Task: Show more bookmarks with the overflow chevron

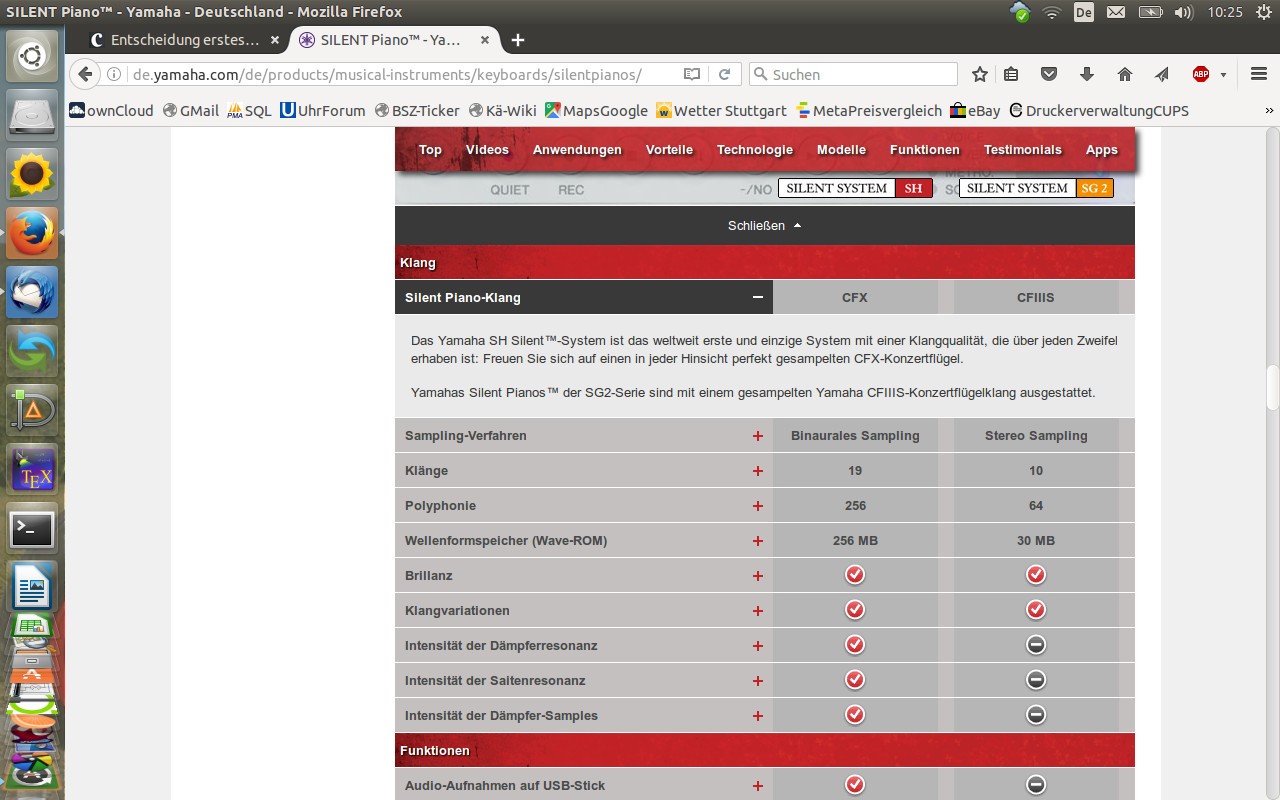Action: 1269,111
